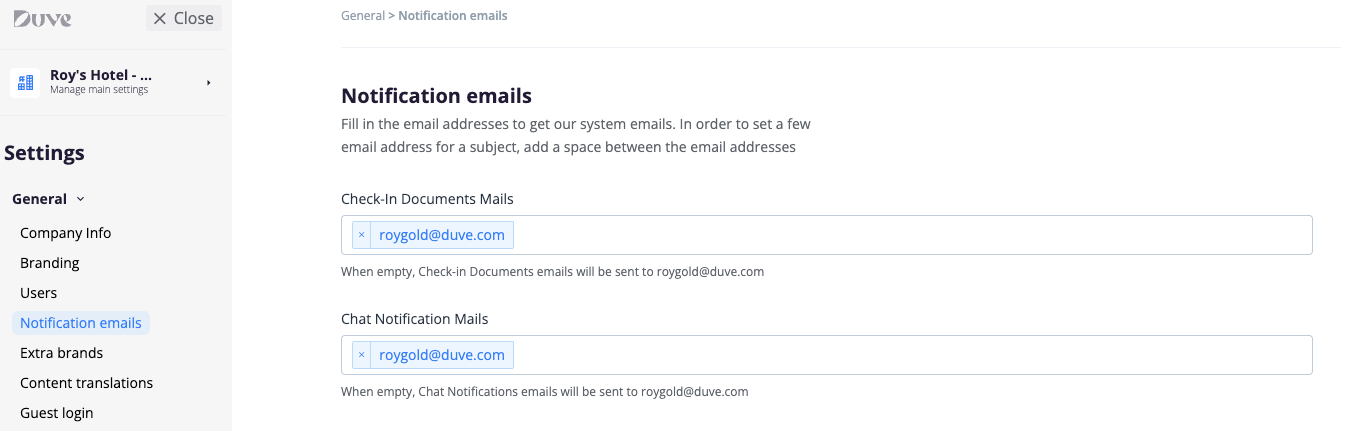Click roygold@duve.com tag in Chat Notification
The height and width of the screenshot is (431, 1361).
click(x=442, y=355)
